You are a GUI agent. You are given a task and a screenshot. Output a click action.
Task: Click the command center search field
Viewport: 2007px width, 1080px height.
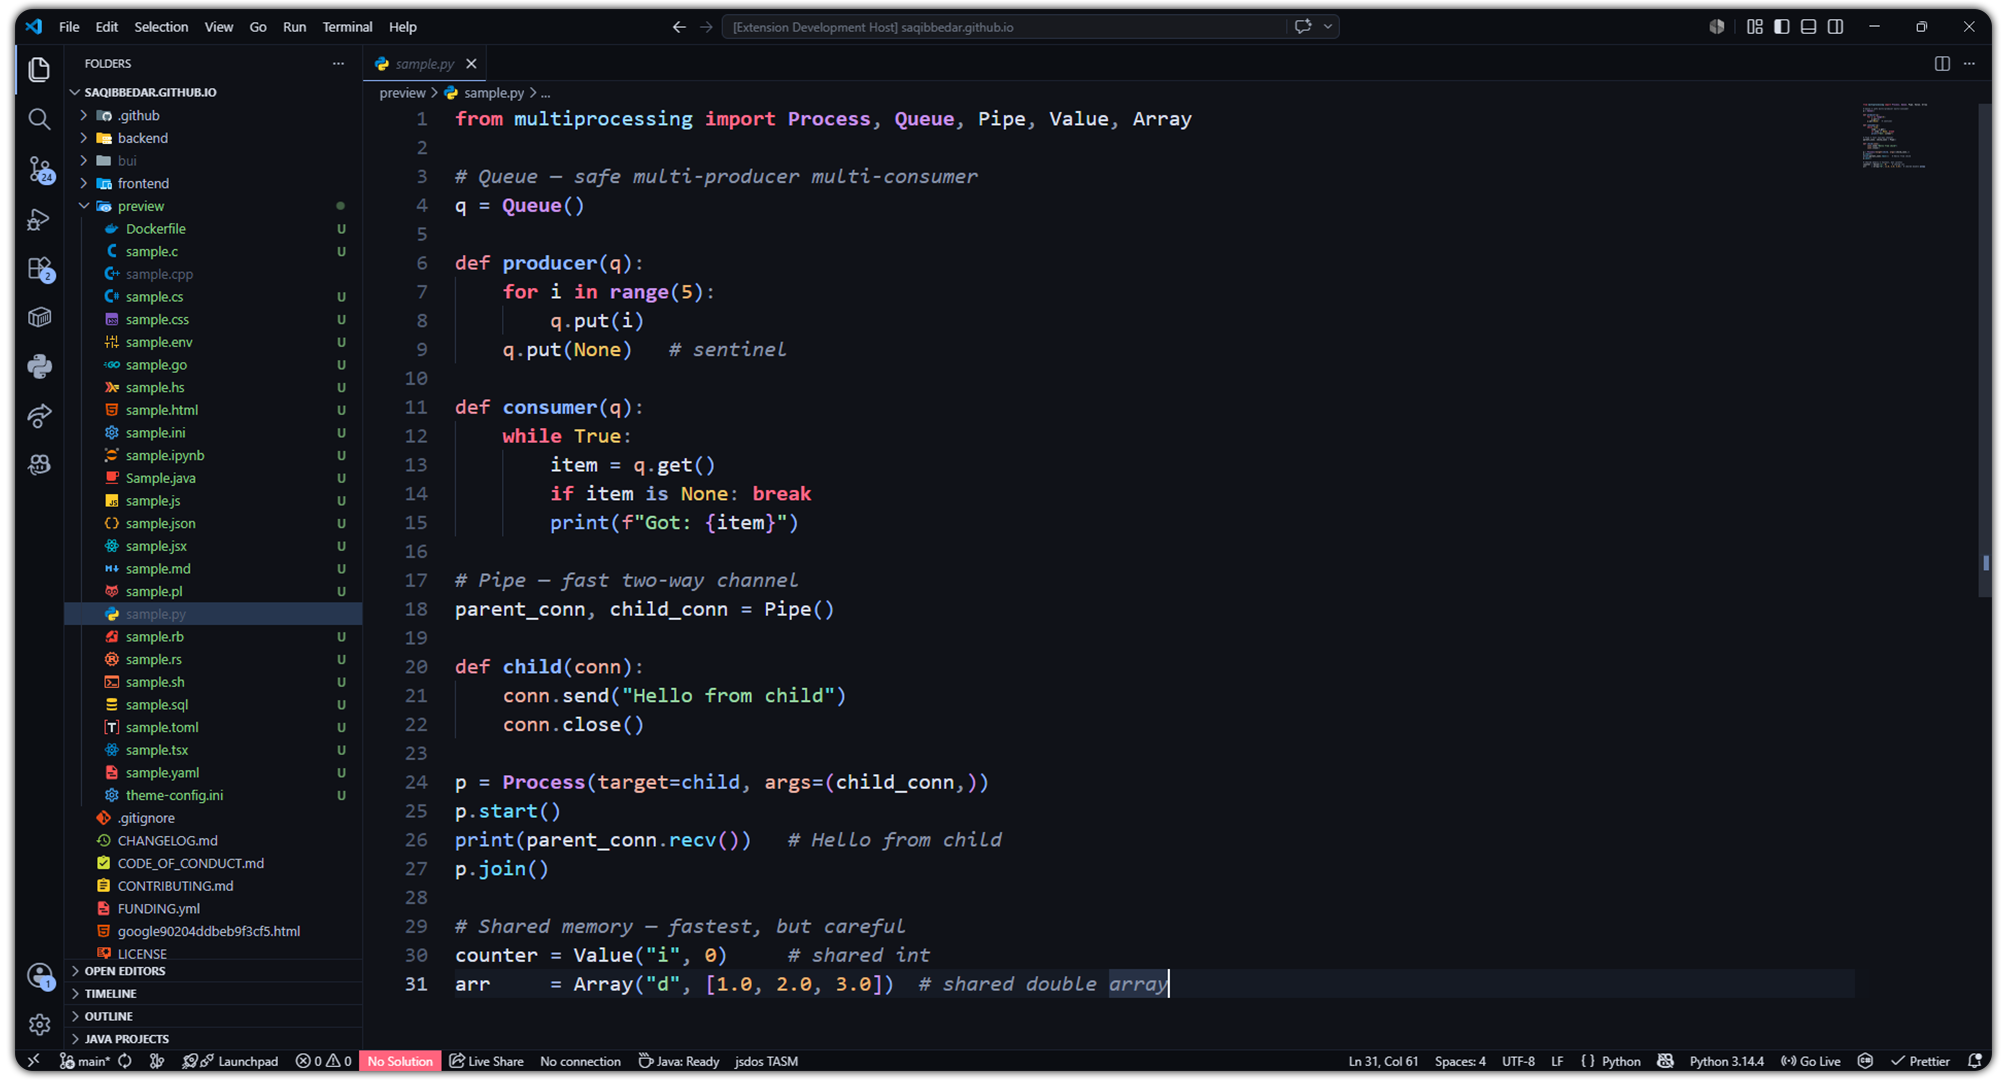tap(1003, 27)
